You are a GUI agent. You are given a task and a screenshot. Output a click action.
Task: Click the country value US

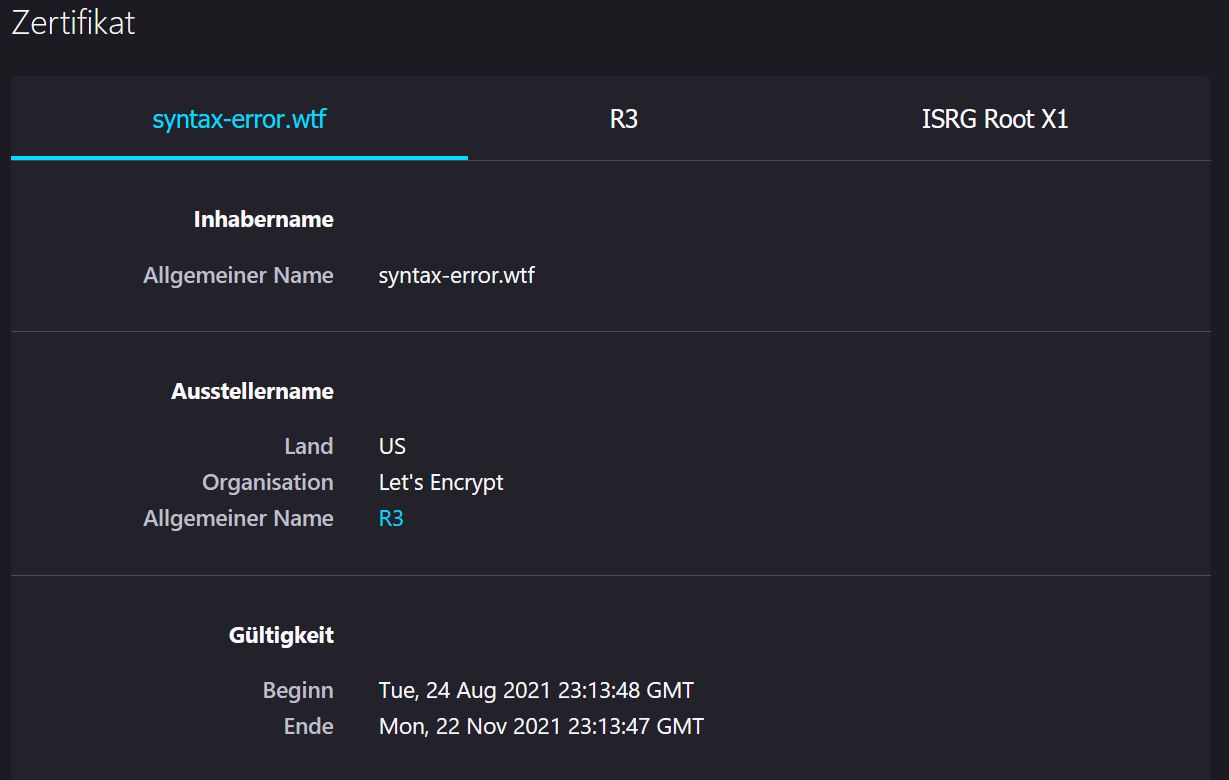point(391,446)
